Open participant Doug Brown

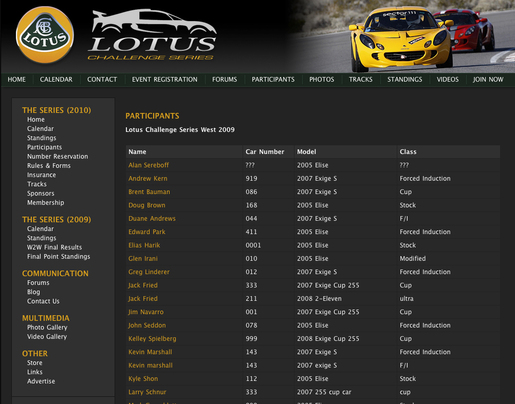tap(147, 205)
